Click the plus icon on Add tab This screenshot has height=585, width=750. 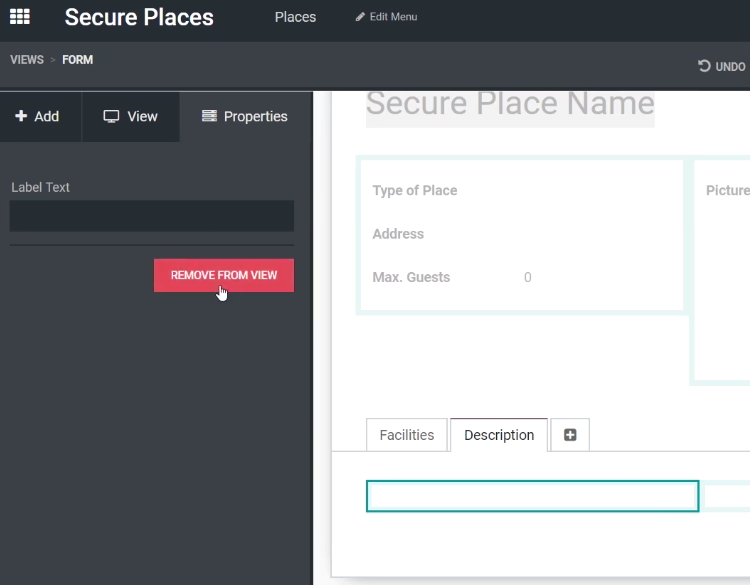[21, 116]
